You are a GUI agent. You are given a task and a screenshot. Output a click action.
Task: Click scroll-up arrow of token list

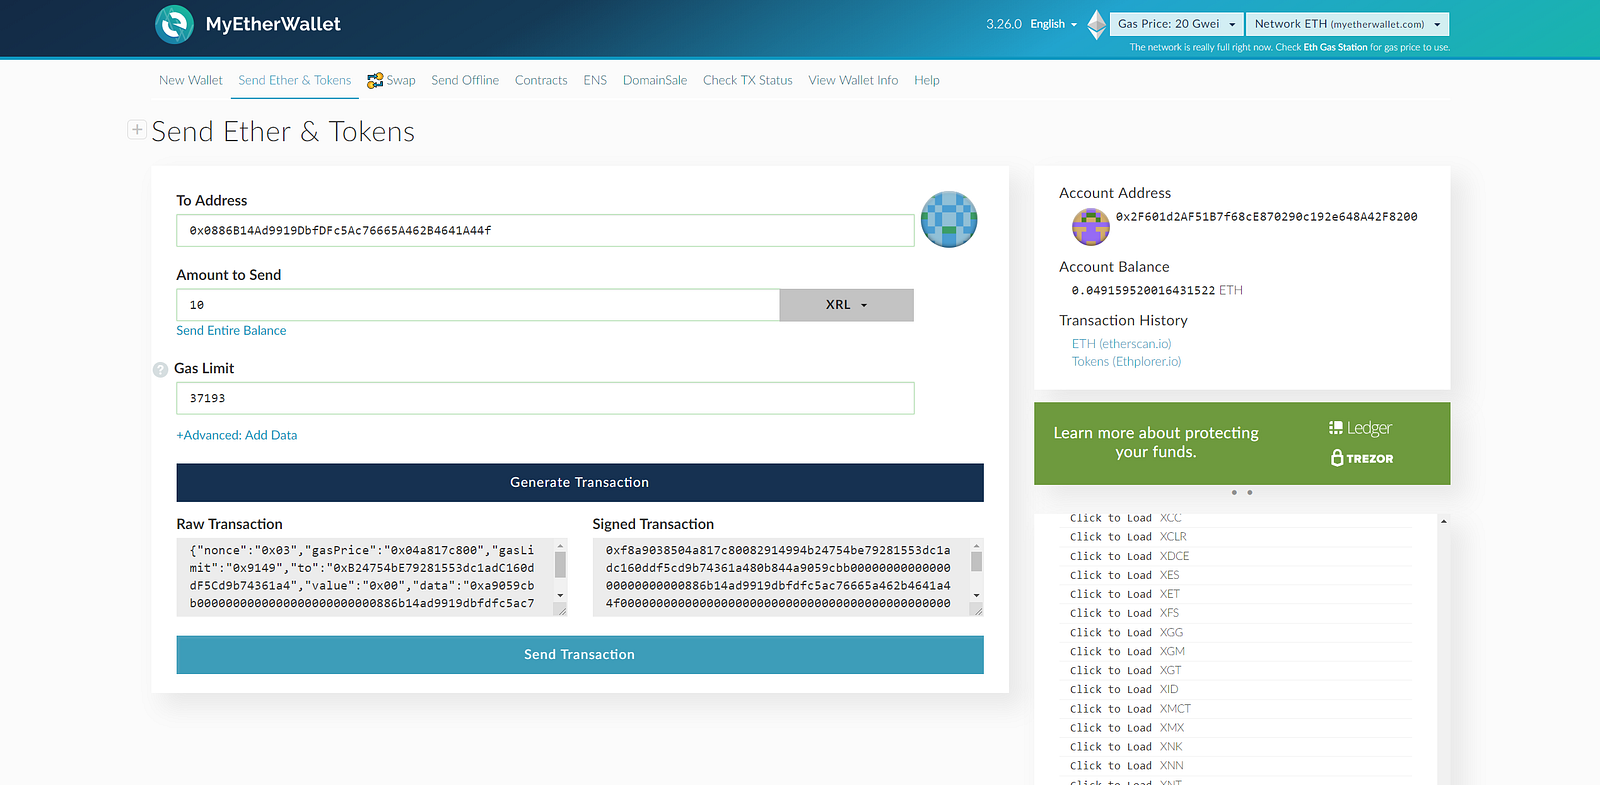click(1443, 522)
